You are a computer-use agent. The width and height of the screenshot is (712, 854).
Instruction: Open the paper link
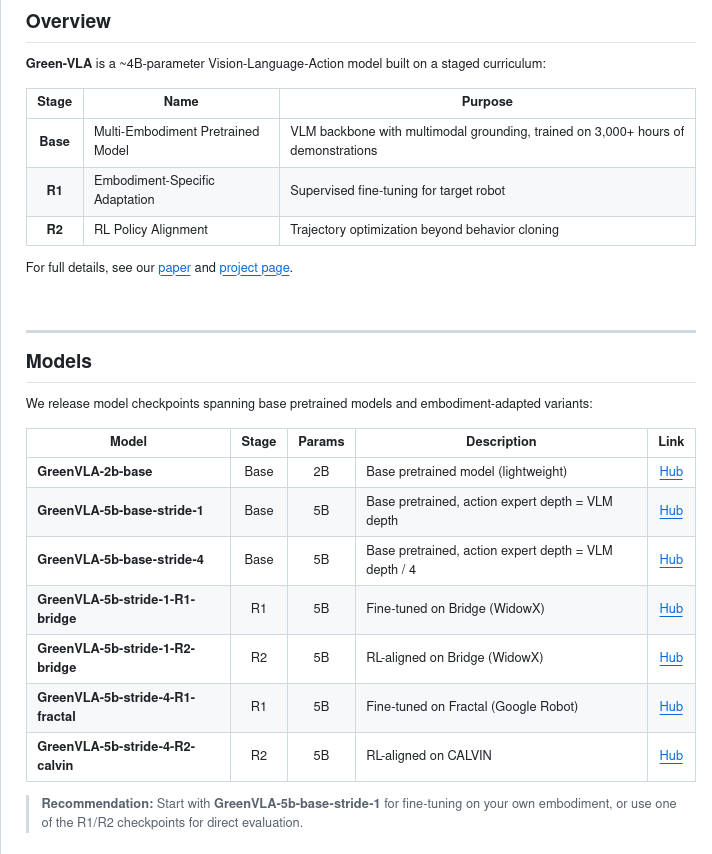174,268
